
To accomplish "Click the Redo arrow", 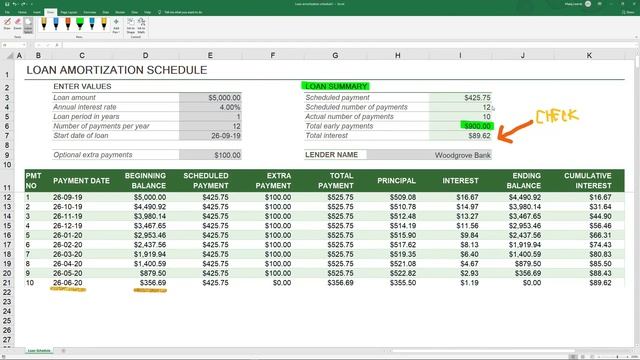I will click(x=23, y=4).
